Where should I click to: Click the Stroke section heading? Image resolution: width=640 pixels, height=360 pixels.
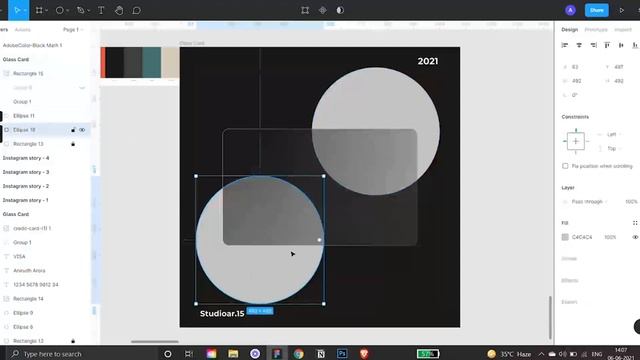[x=569, y=258]
